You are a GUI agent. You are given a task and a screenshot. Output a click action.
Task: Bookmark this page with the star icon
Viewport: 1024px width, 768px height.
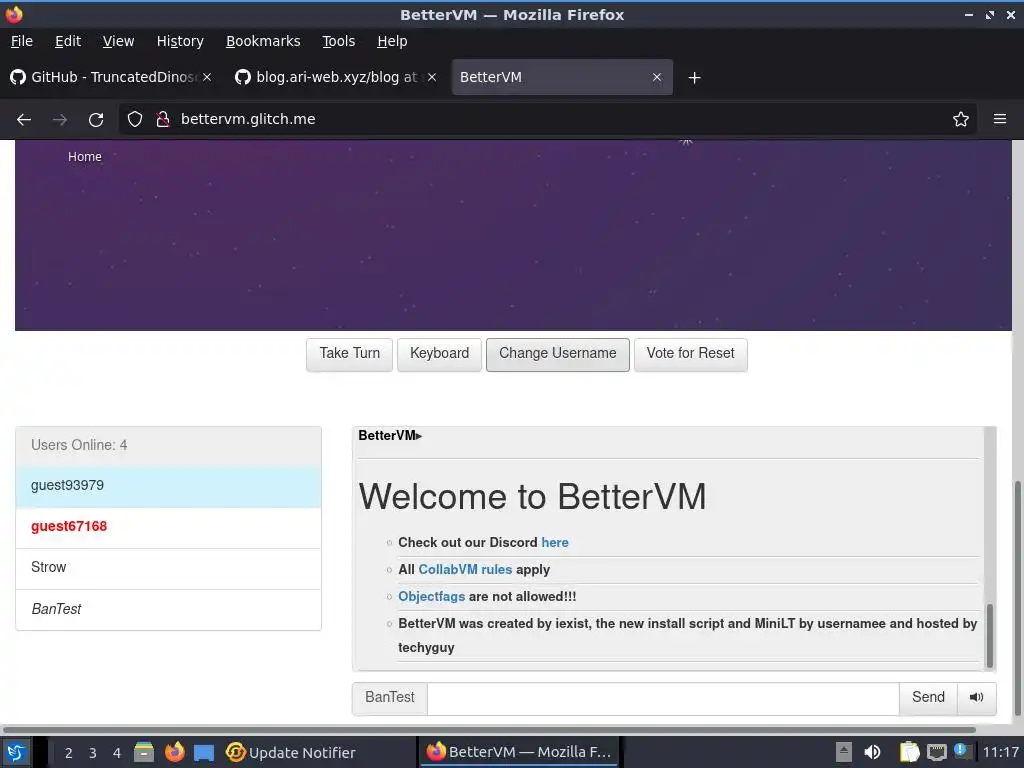961,120
